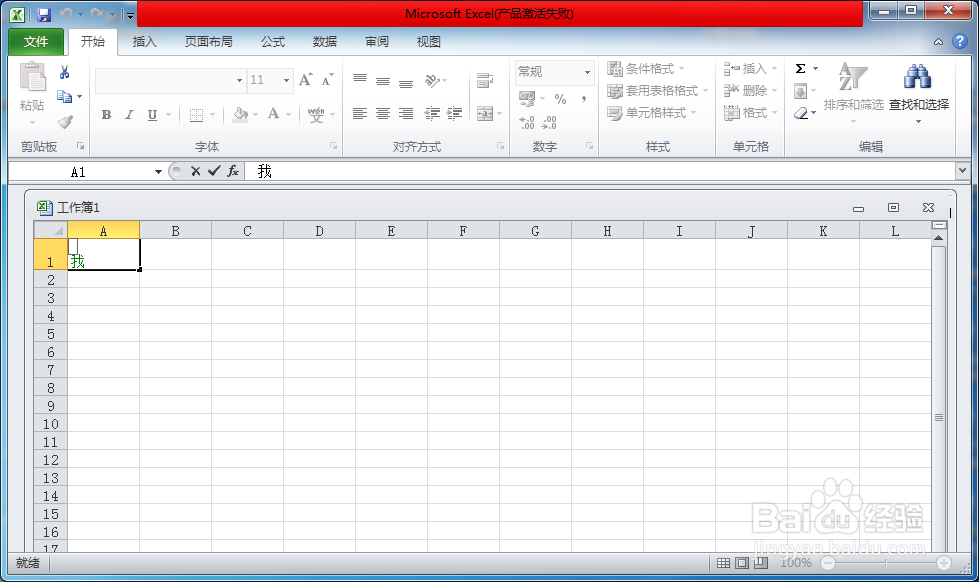The width and height of the screenshot is (979, 582).
Task: Click the Merge and Center icon
Action: coord(485,114)
